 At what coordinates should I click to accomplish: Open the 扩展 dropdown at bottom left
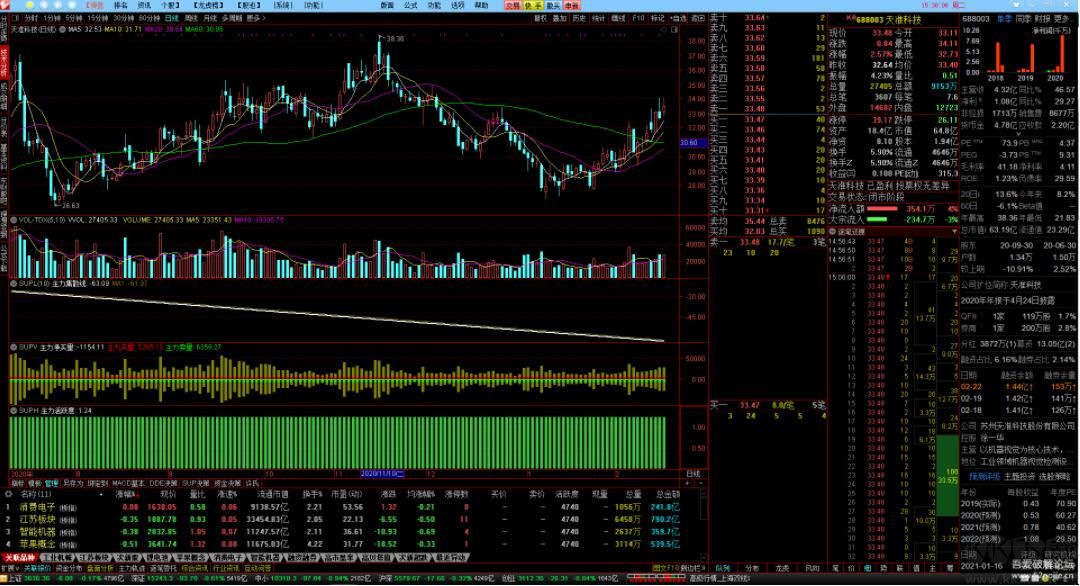pyautogui.click(x=10, y=569)
